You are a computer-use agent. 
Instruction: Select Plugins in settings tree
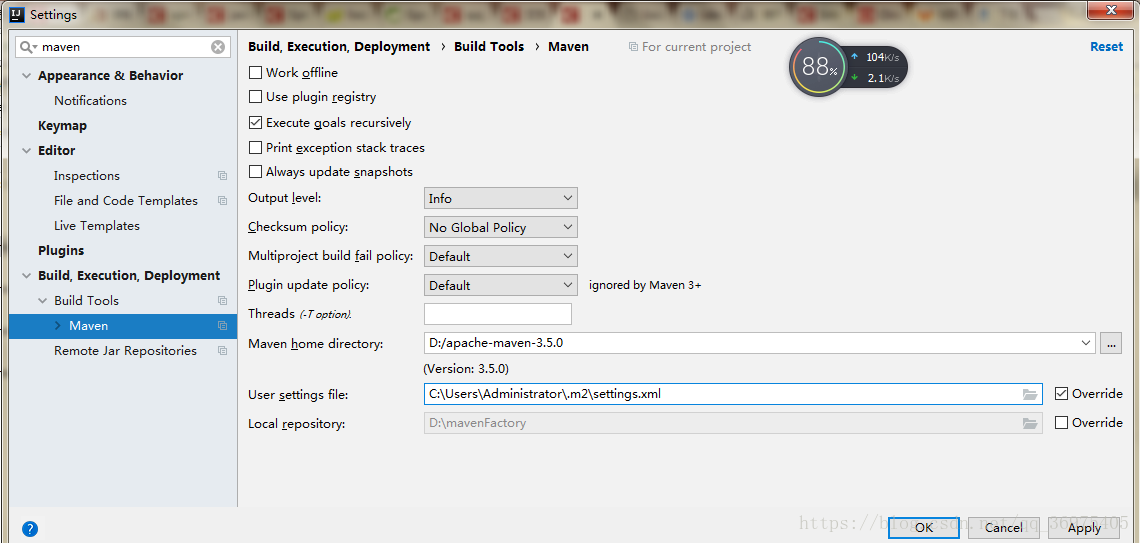(x=61, y=251)
